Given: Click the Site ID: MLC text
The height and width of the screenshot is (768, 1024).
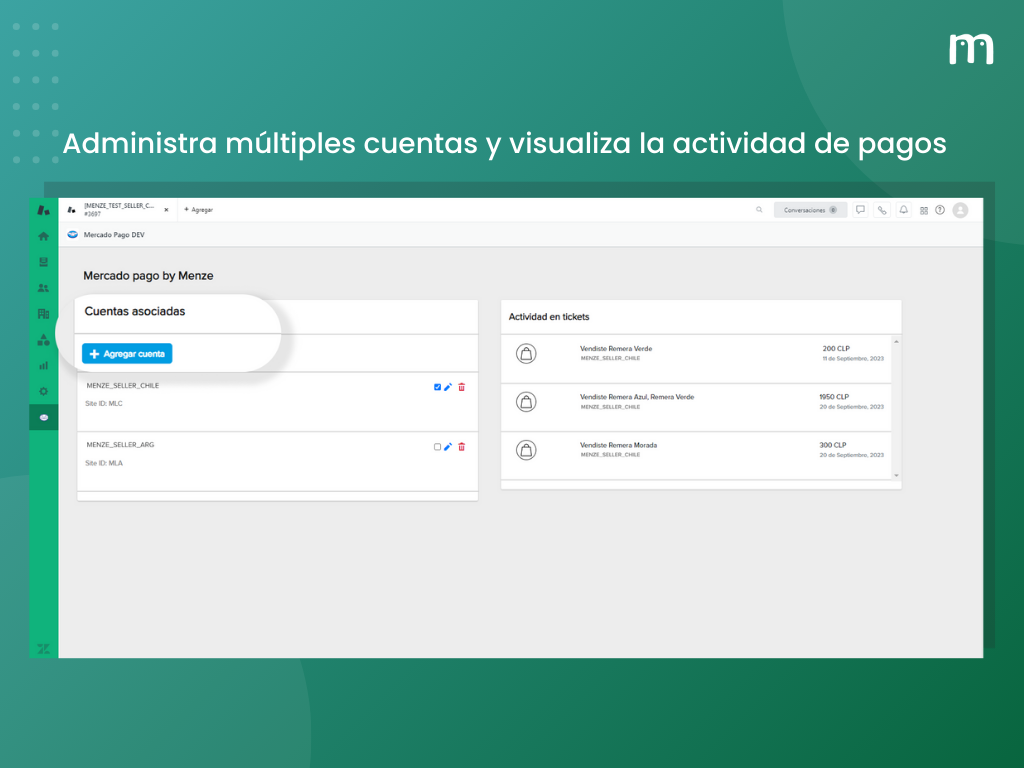Looking at the screenshot, I should [x=104, y=404].
